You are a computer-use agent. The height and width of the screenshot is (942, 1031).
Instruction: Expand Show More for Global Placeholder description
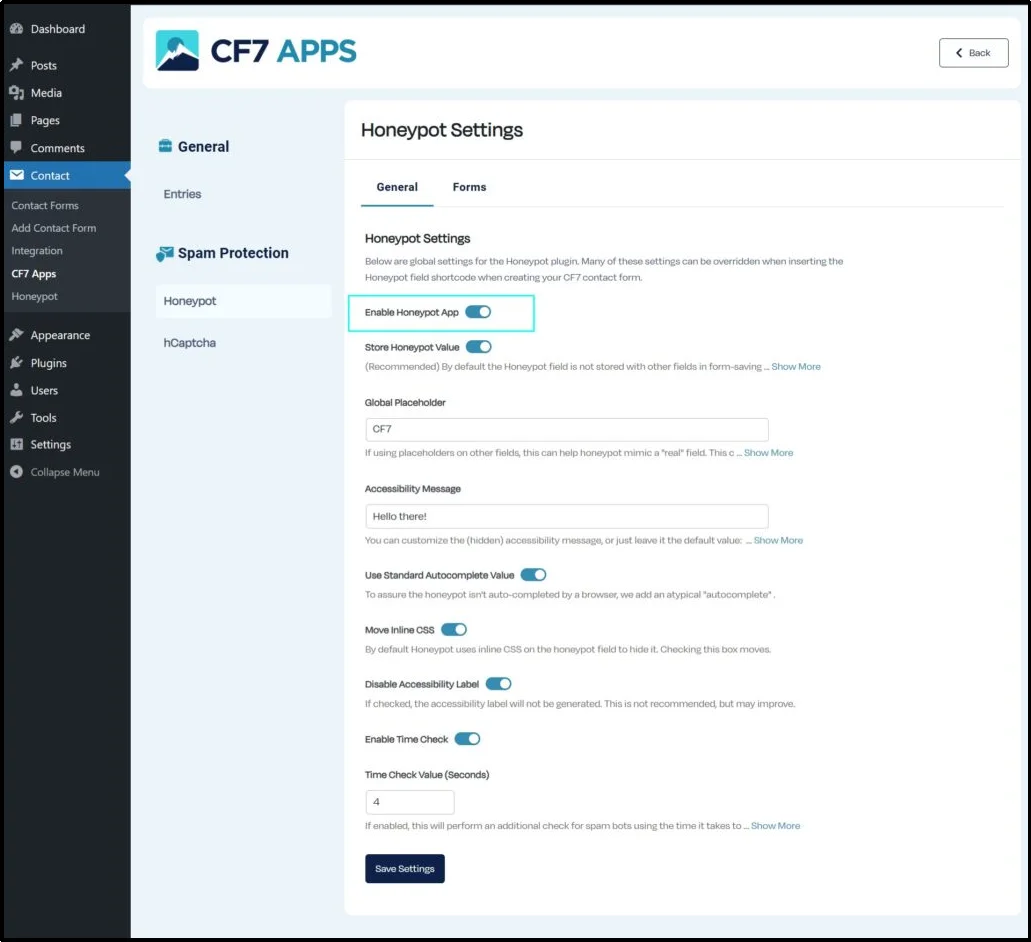(x=769, y=452)
